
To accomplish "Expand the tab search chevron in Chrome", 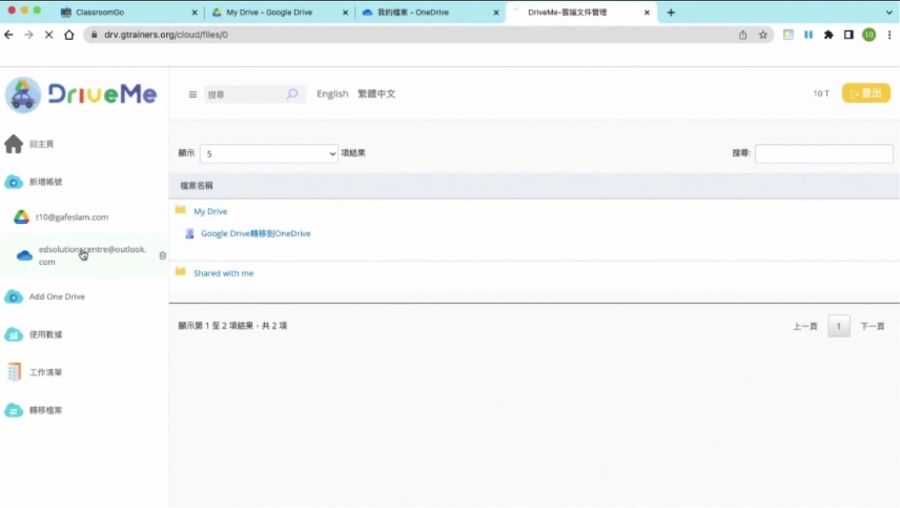I will (x=889, y=12).
